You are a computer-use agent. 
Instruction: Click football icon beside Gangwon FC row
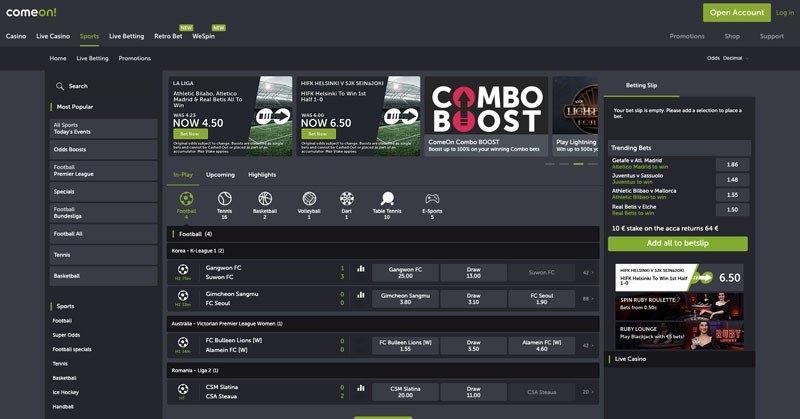pyautogui.click(x=183, y=269)
